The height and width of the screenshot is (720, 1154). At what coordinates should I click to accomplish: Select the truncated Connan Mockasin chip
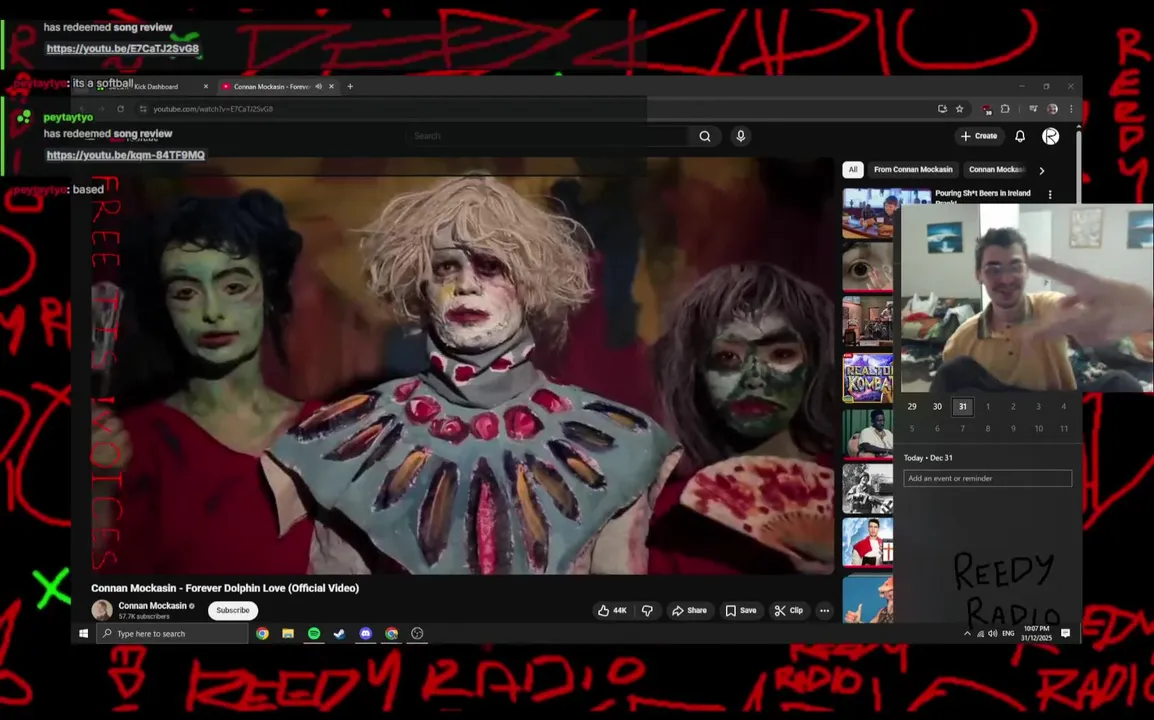(997, 170)
